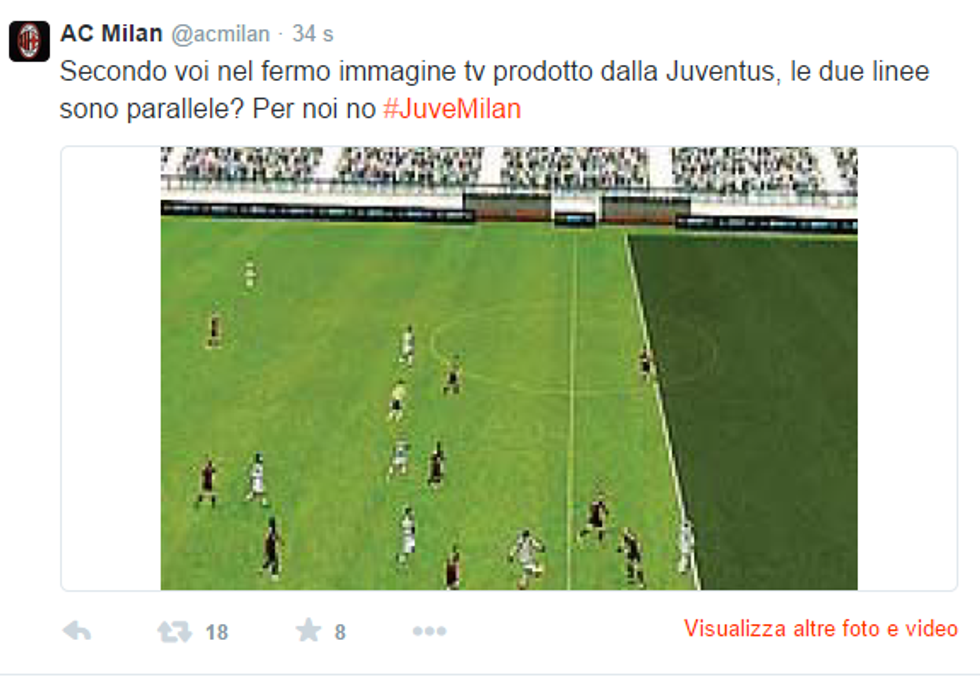Favorite the tweet with the star icon
This screenshot has height=677, width=980.
[x=308, y=630]
